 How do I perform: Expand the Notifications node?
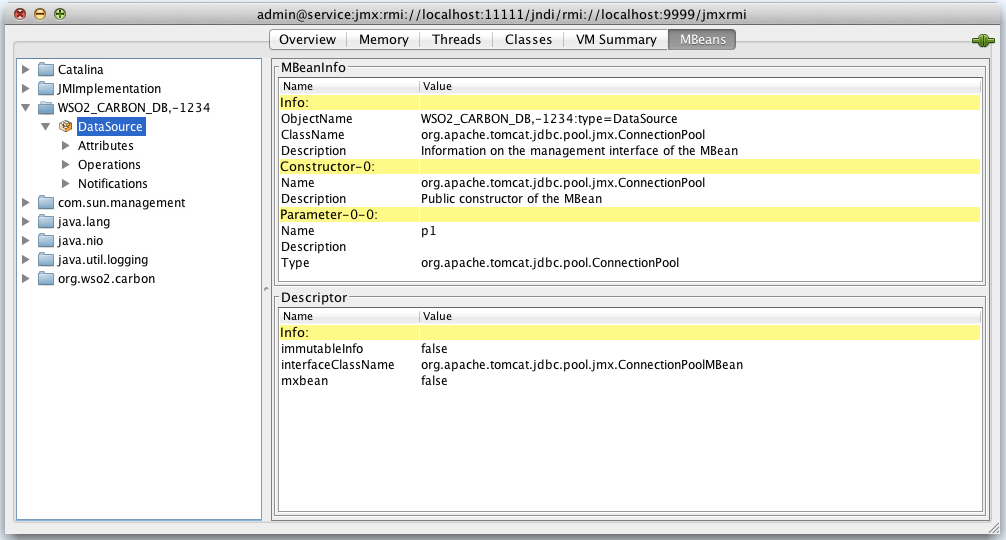pyautogui.click(x=66, y=184)
